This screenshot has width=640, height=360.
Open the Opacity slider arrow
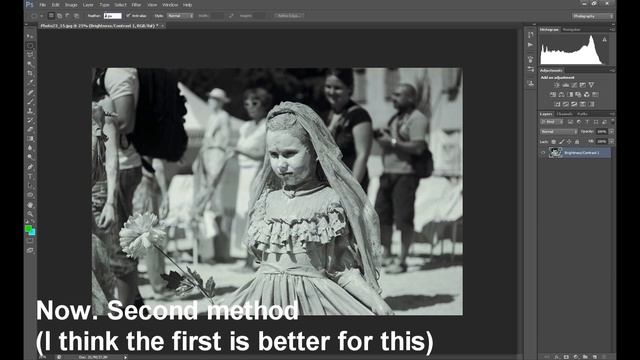coord(611,132)
